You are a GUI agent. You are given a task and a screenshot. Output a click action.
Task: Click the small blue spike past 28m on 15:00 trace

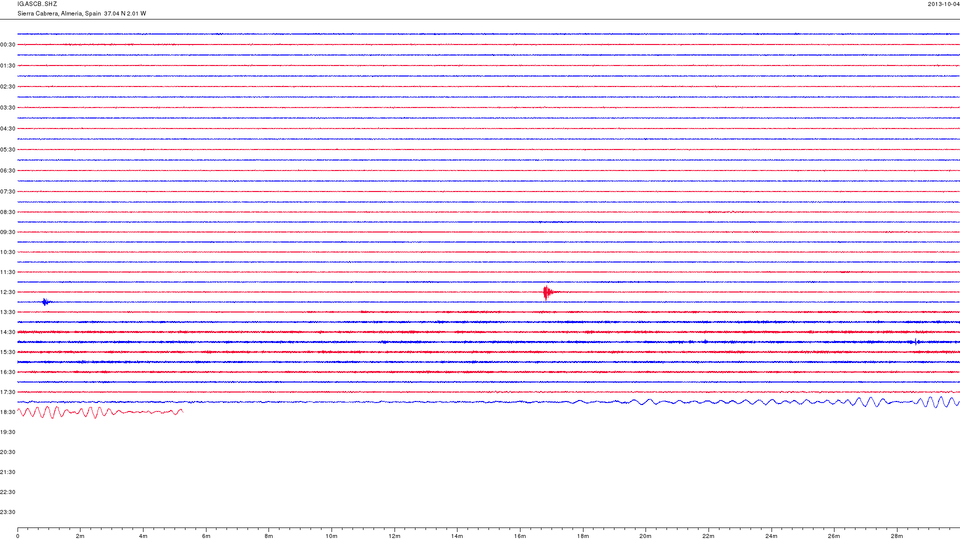(x=915, y=342)
